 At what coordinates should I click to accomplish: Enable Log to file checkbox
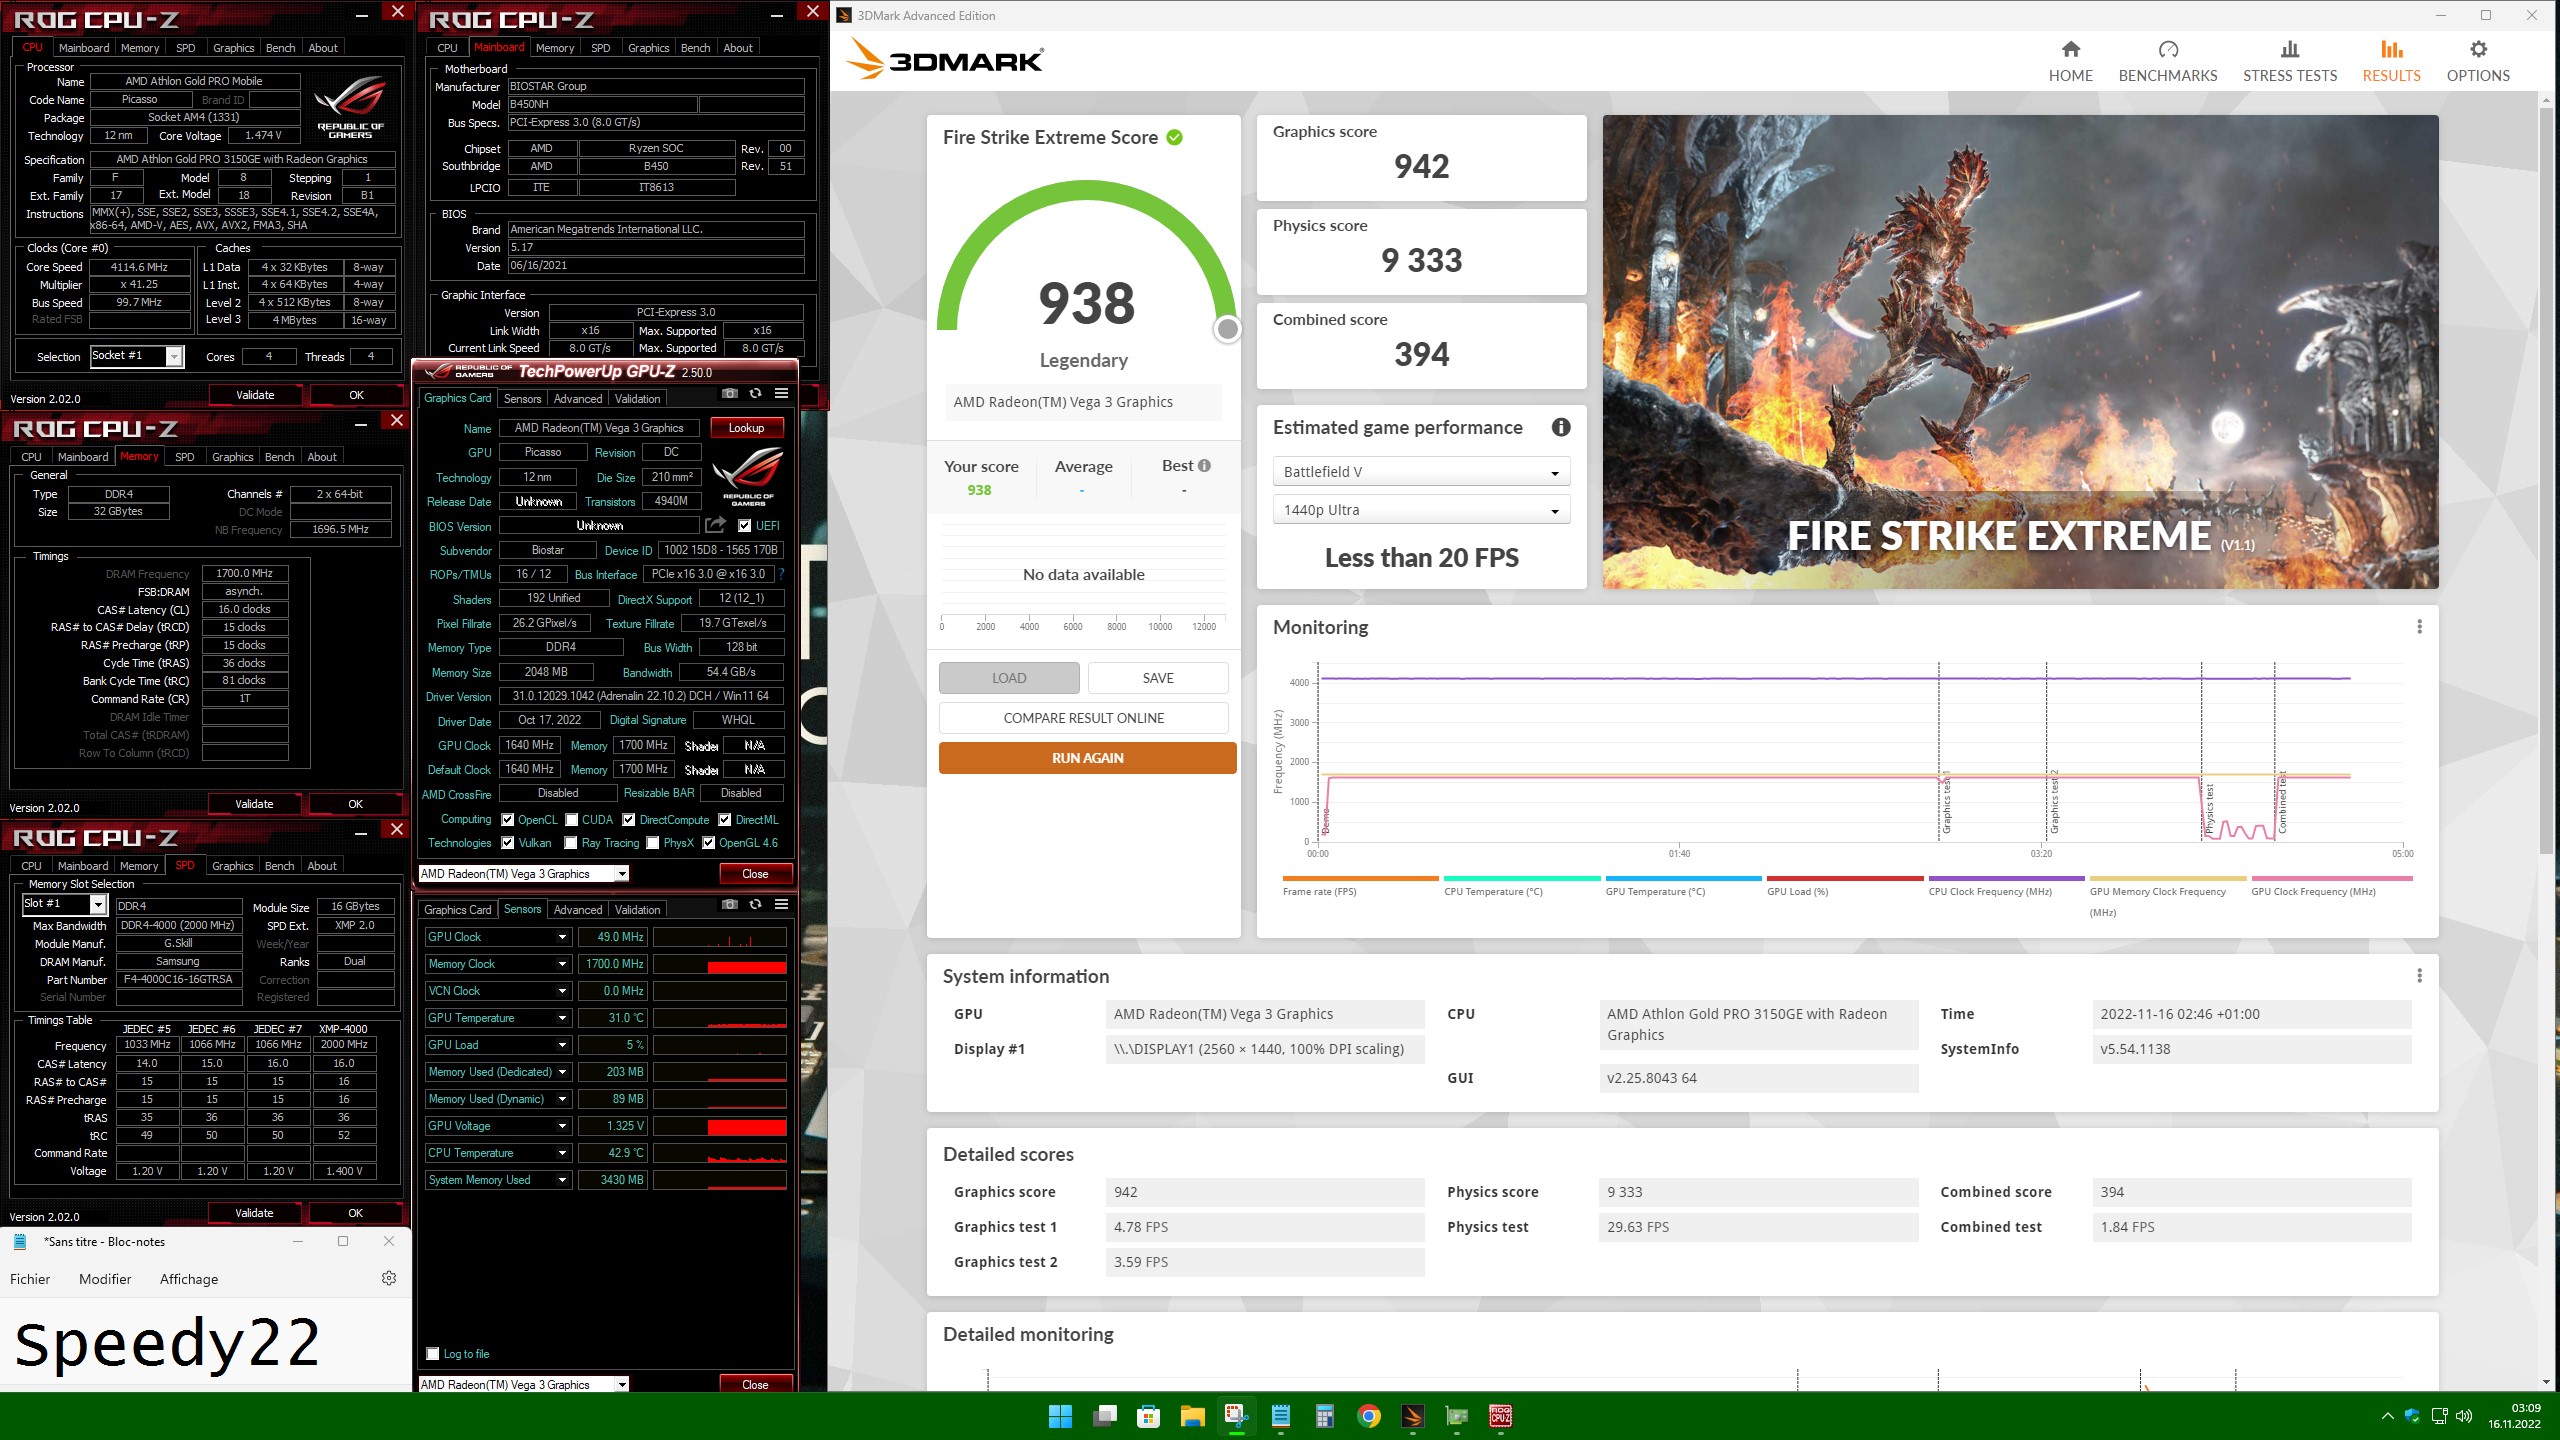[x=433, y=1354]
